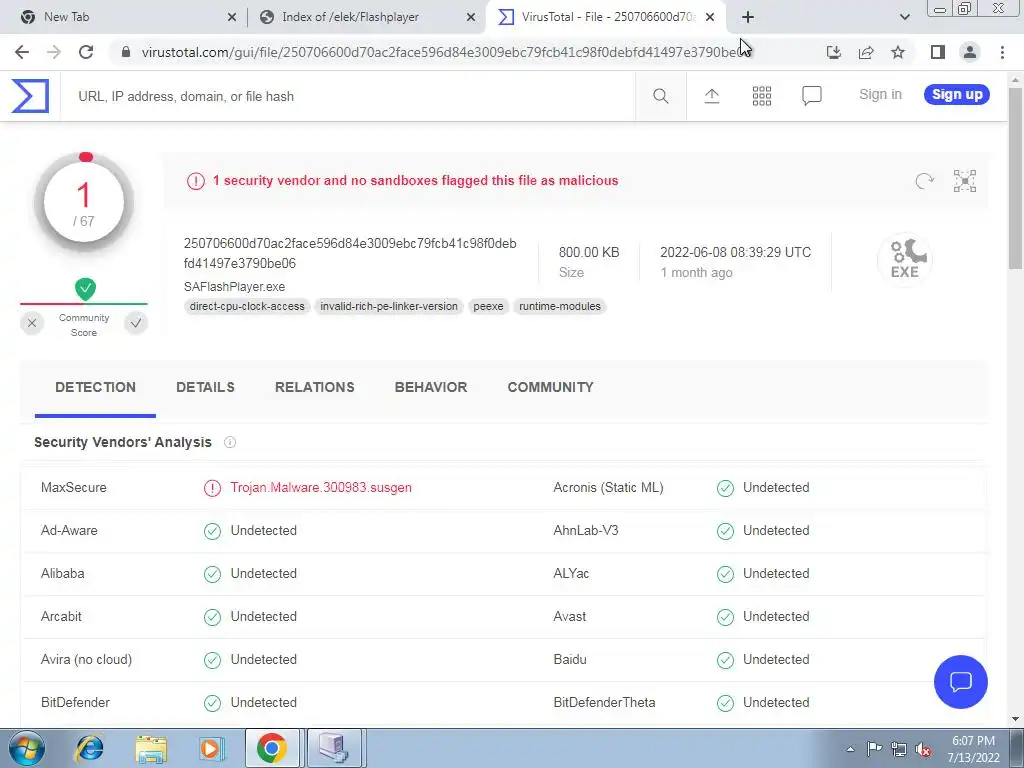This screenshot has height=768, width=1024.
Task: Click the search magnifier icon
Action: (660, 96)
